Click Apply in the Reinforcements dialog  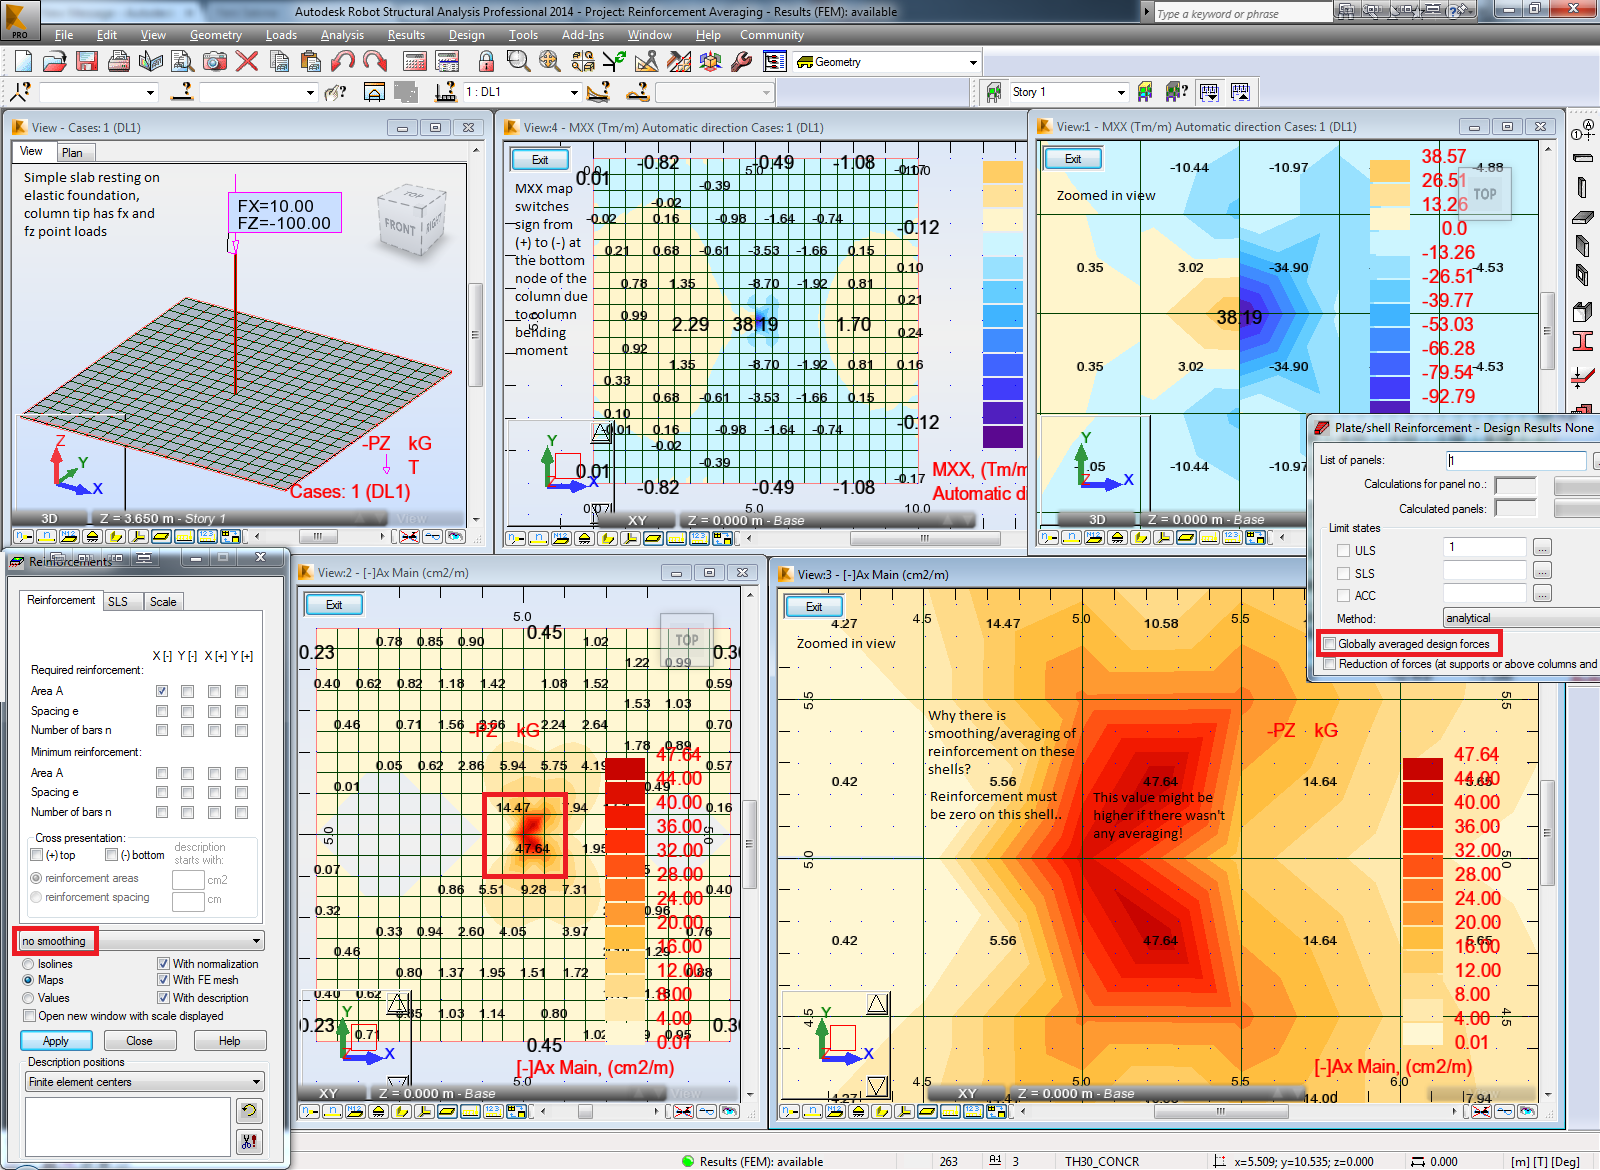point(56,1041)
